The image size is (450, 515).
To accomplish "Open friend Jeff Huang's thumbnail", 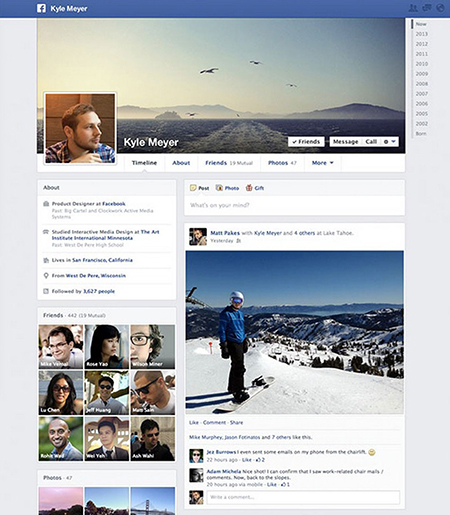I will (x=107, y=393).
